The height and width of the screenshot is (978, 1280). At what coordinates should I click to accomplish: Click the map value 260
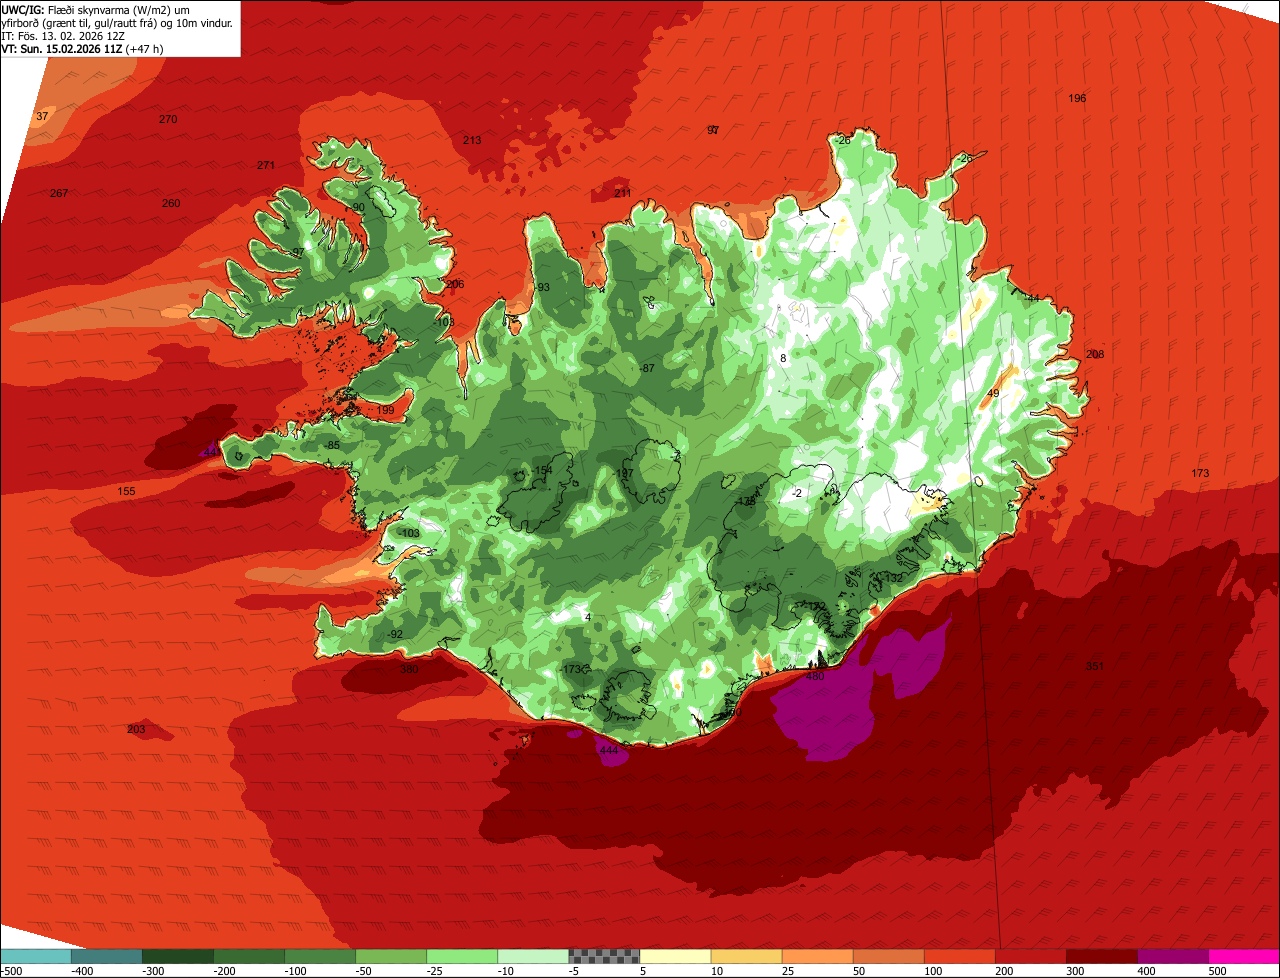[171, 203]
